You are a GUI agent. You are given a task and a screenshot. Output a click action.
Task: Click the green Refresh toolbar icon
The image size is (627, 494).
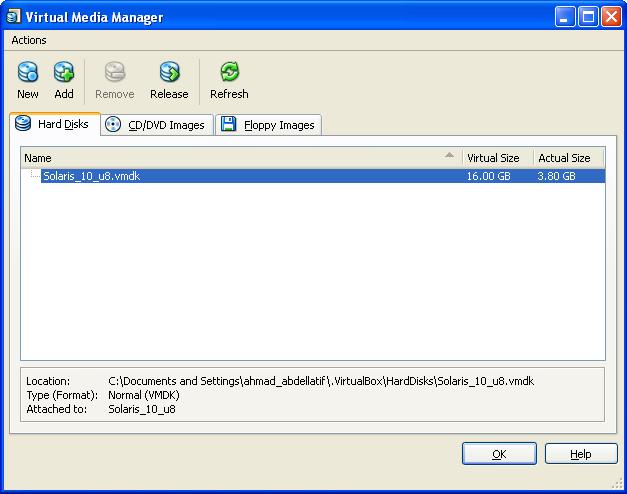(230, 72)
